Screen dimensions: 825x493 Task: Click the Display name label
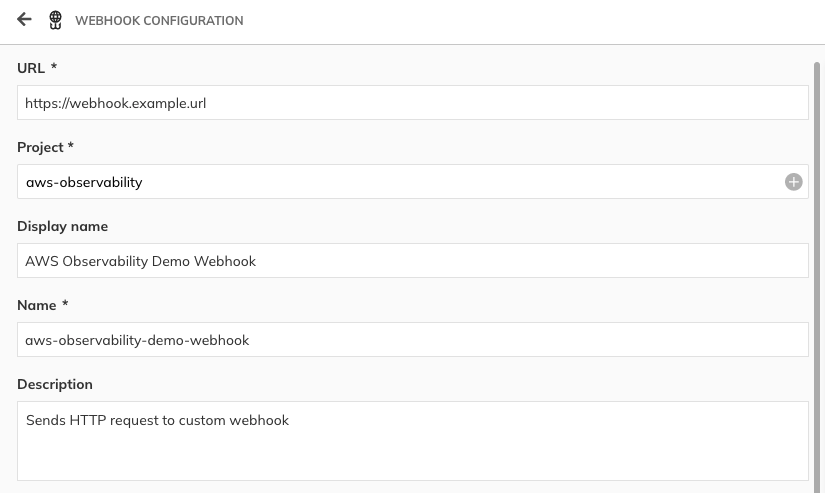point(63,226)
